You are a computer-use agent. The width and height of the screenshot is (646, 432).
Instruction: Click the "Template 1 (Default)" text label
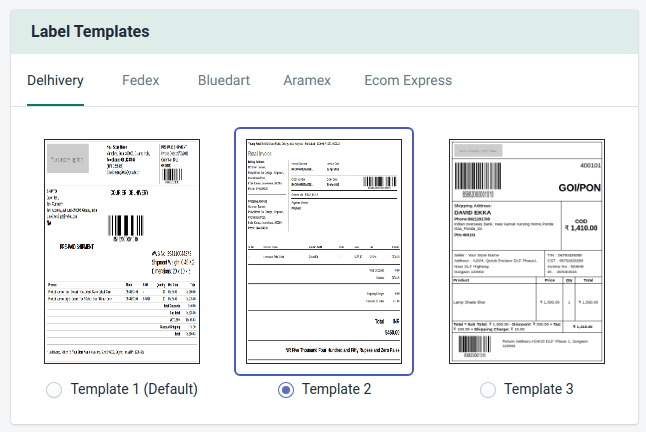click(x=134, y=389)
